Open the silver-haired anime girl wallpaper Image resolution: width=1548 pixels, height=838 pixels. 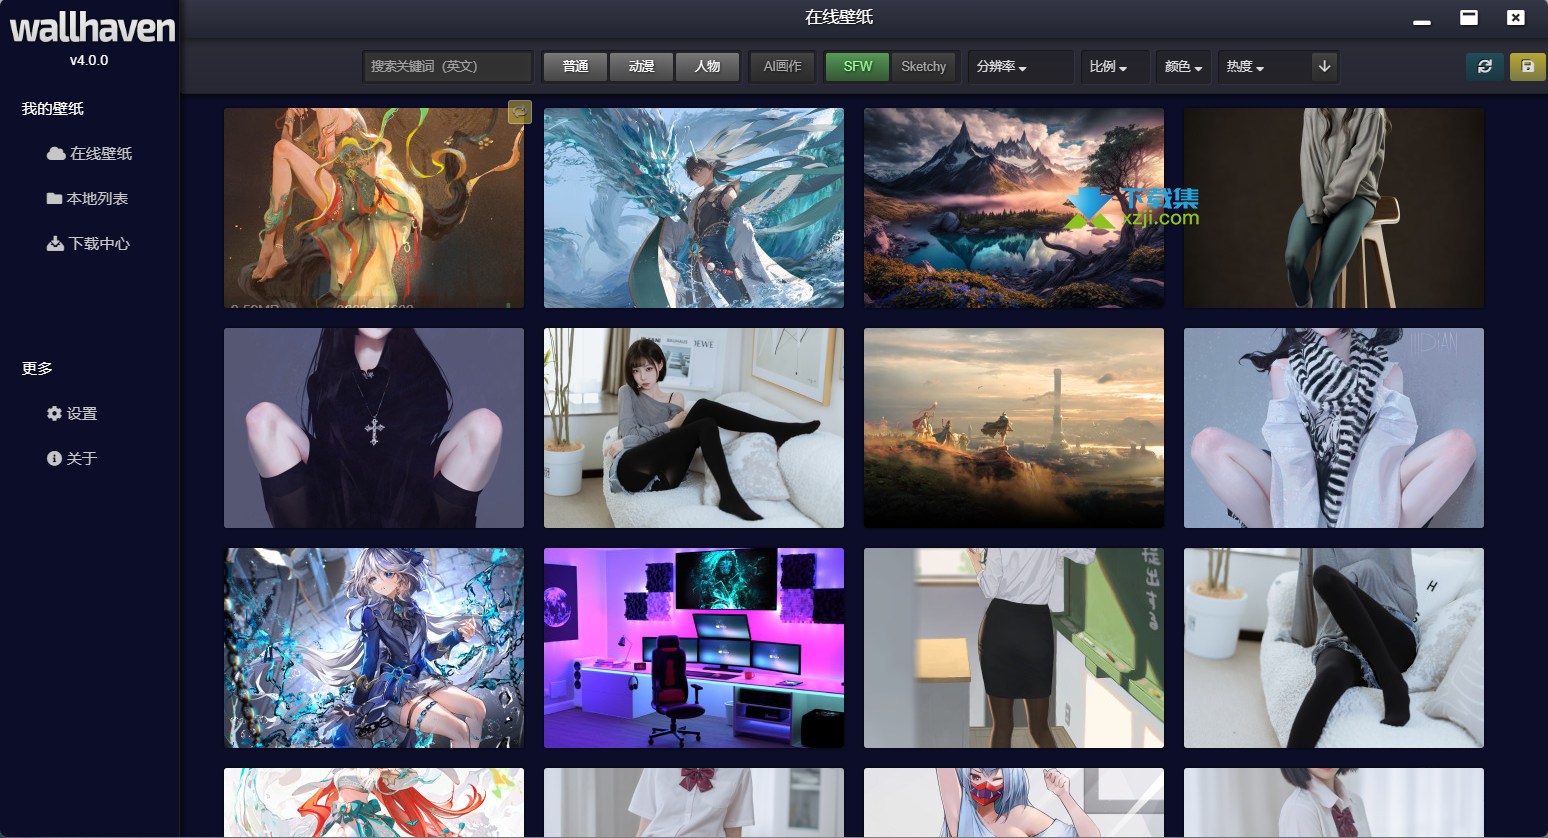(x=374, y=648)
